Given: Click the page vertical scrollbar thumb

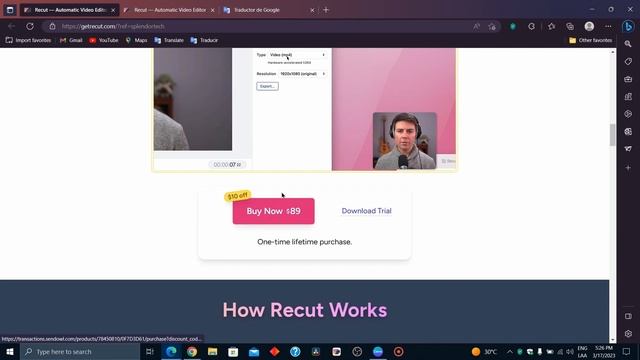Looking at the screenshot, I should tap(612, 135).
